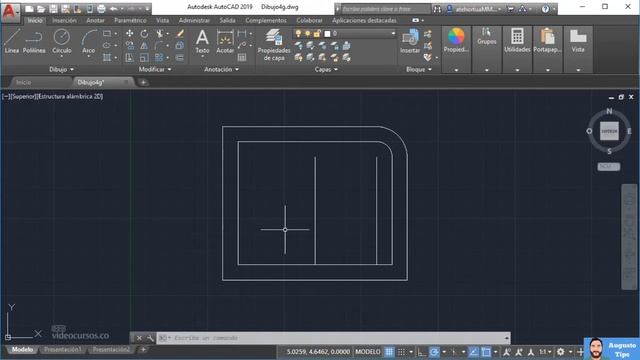640x360 pixels.
Task: Toggle layer on/off lightbulb in layer dropdown
Action: coord(298,33)
